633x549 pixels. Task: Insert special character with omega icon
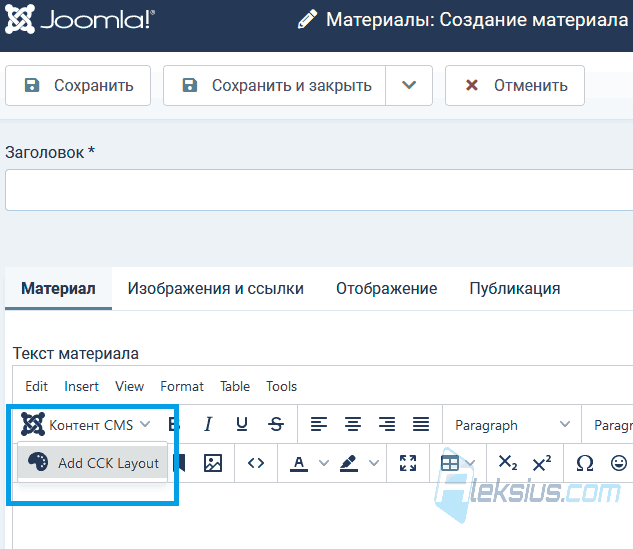click(585, 463)
